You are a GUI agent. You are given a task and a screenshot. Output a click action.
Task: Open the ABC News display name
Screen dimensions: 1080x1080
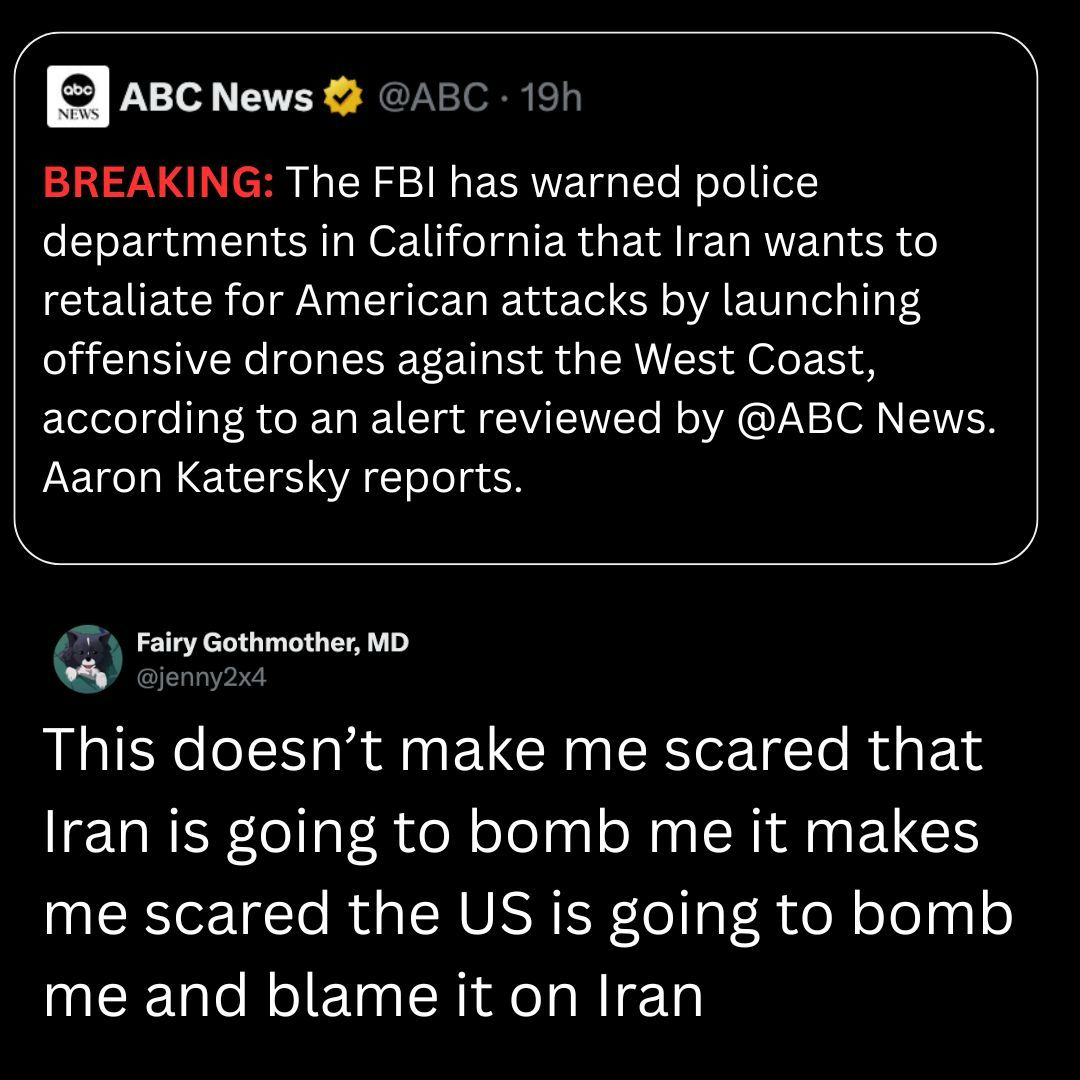point(216,98)
